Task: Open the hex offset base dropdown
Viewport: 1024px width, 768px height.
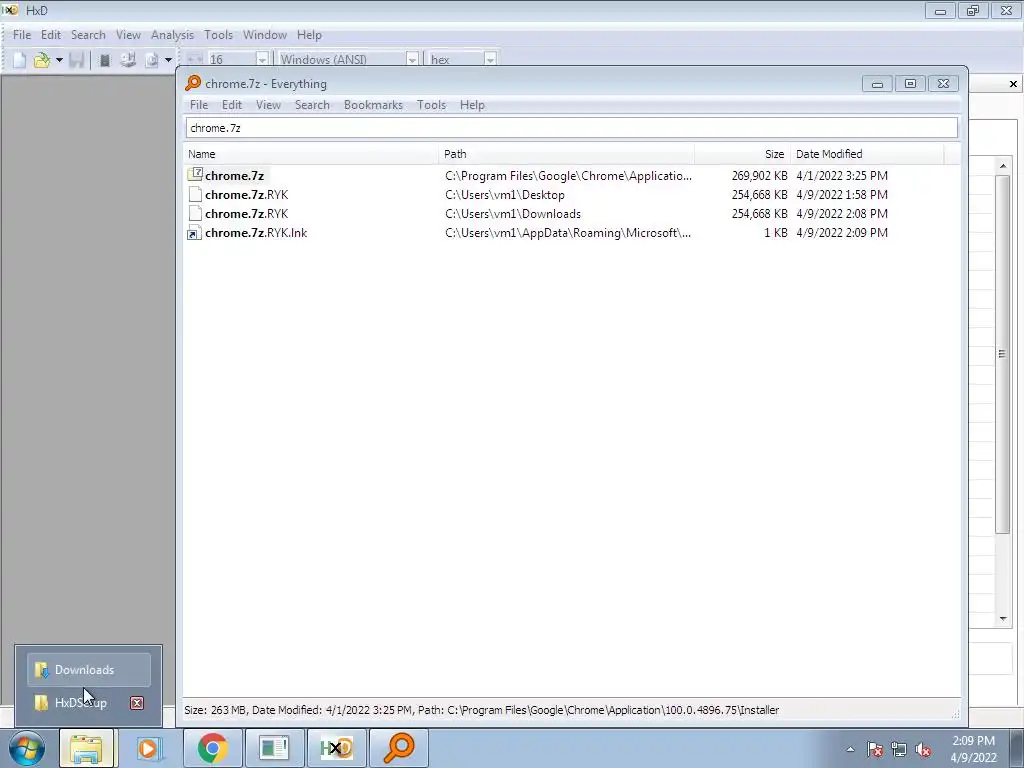Action: pos(490,59)
